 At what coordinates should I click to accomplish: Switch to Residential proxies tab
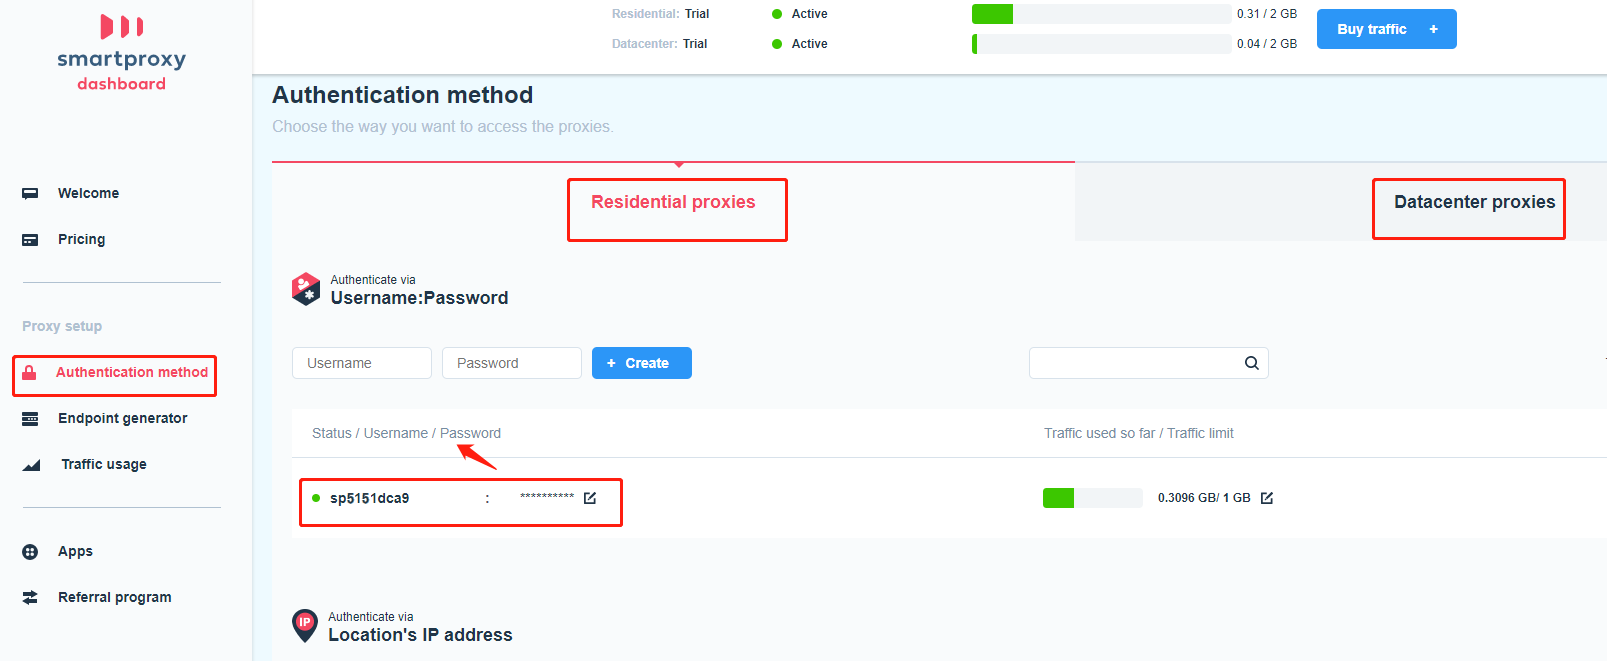673,202
